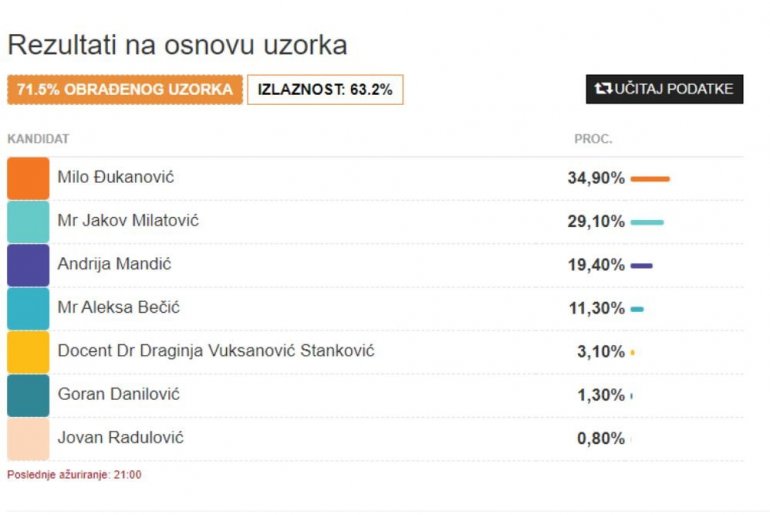Click Aleksa Bečić's blue color swatch
Image resolution: width=770 pixels, height=515 pixels.
tap(28, 308)
